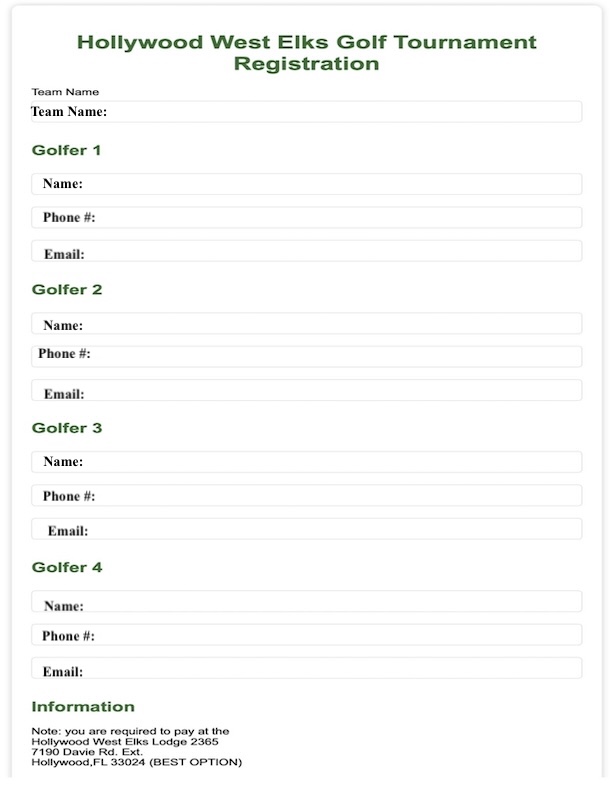
Task: Click the Golfer 1 section heading
Action: (x=66, y=150)
